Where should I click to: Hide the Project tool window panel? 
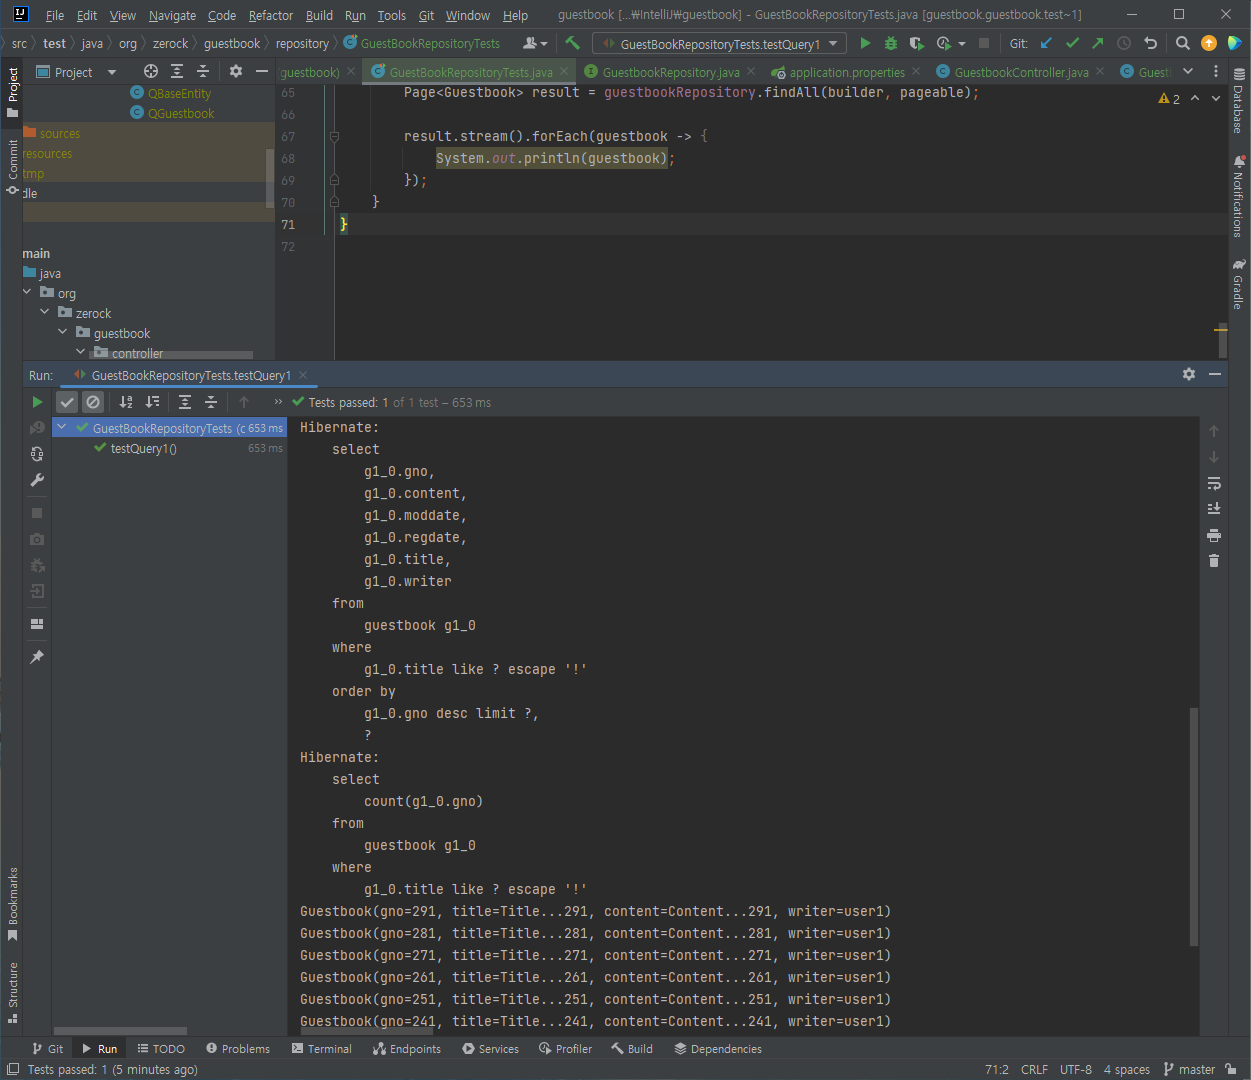coord(262,71)
